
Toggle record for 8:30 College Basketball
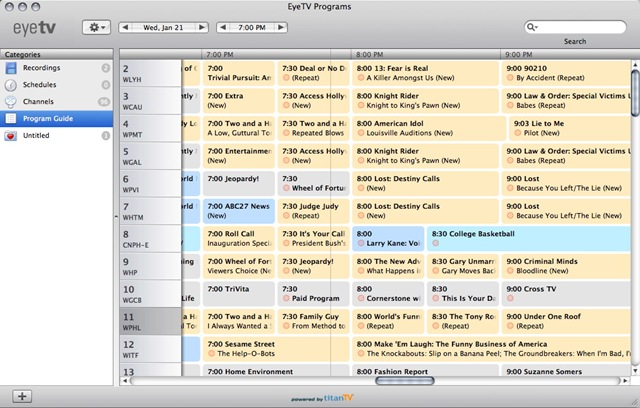[436, 243]
